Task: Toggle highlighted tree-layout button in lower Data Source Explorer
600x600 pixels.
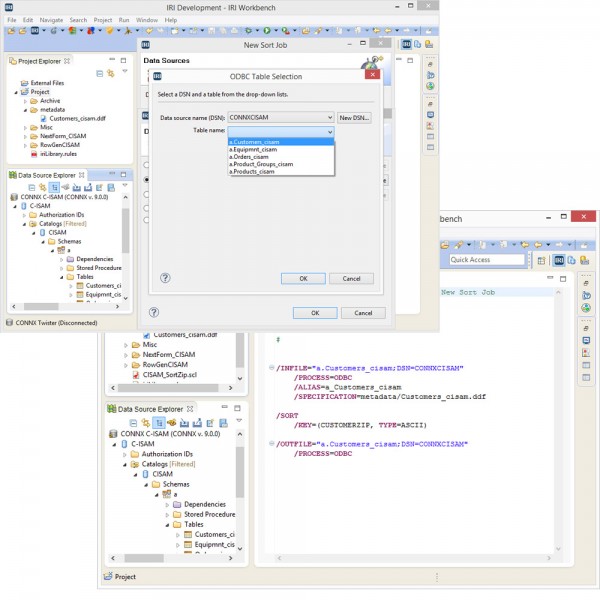Action: pos(159,423)
